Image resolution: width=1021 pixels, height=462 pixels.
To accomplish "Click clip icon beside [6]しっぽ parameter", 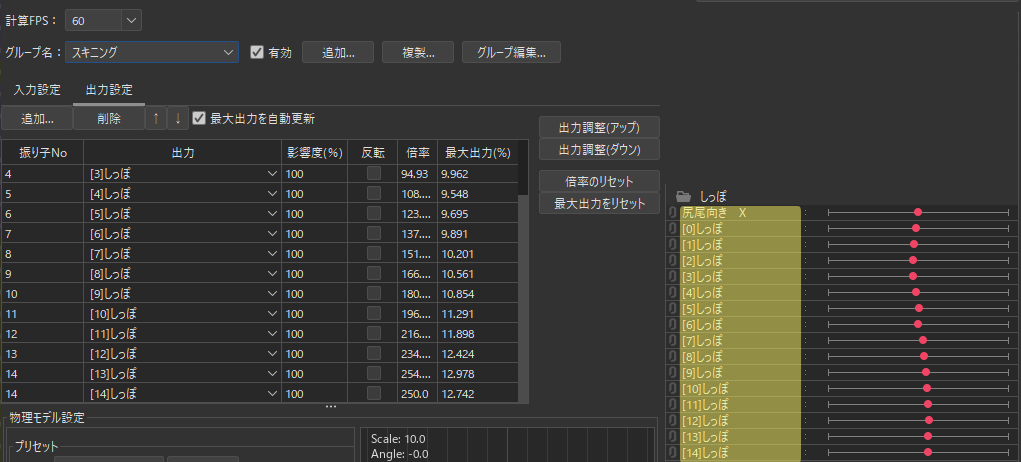I will [673, 324].
